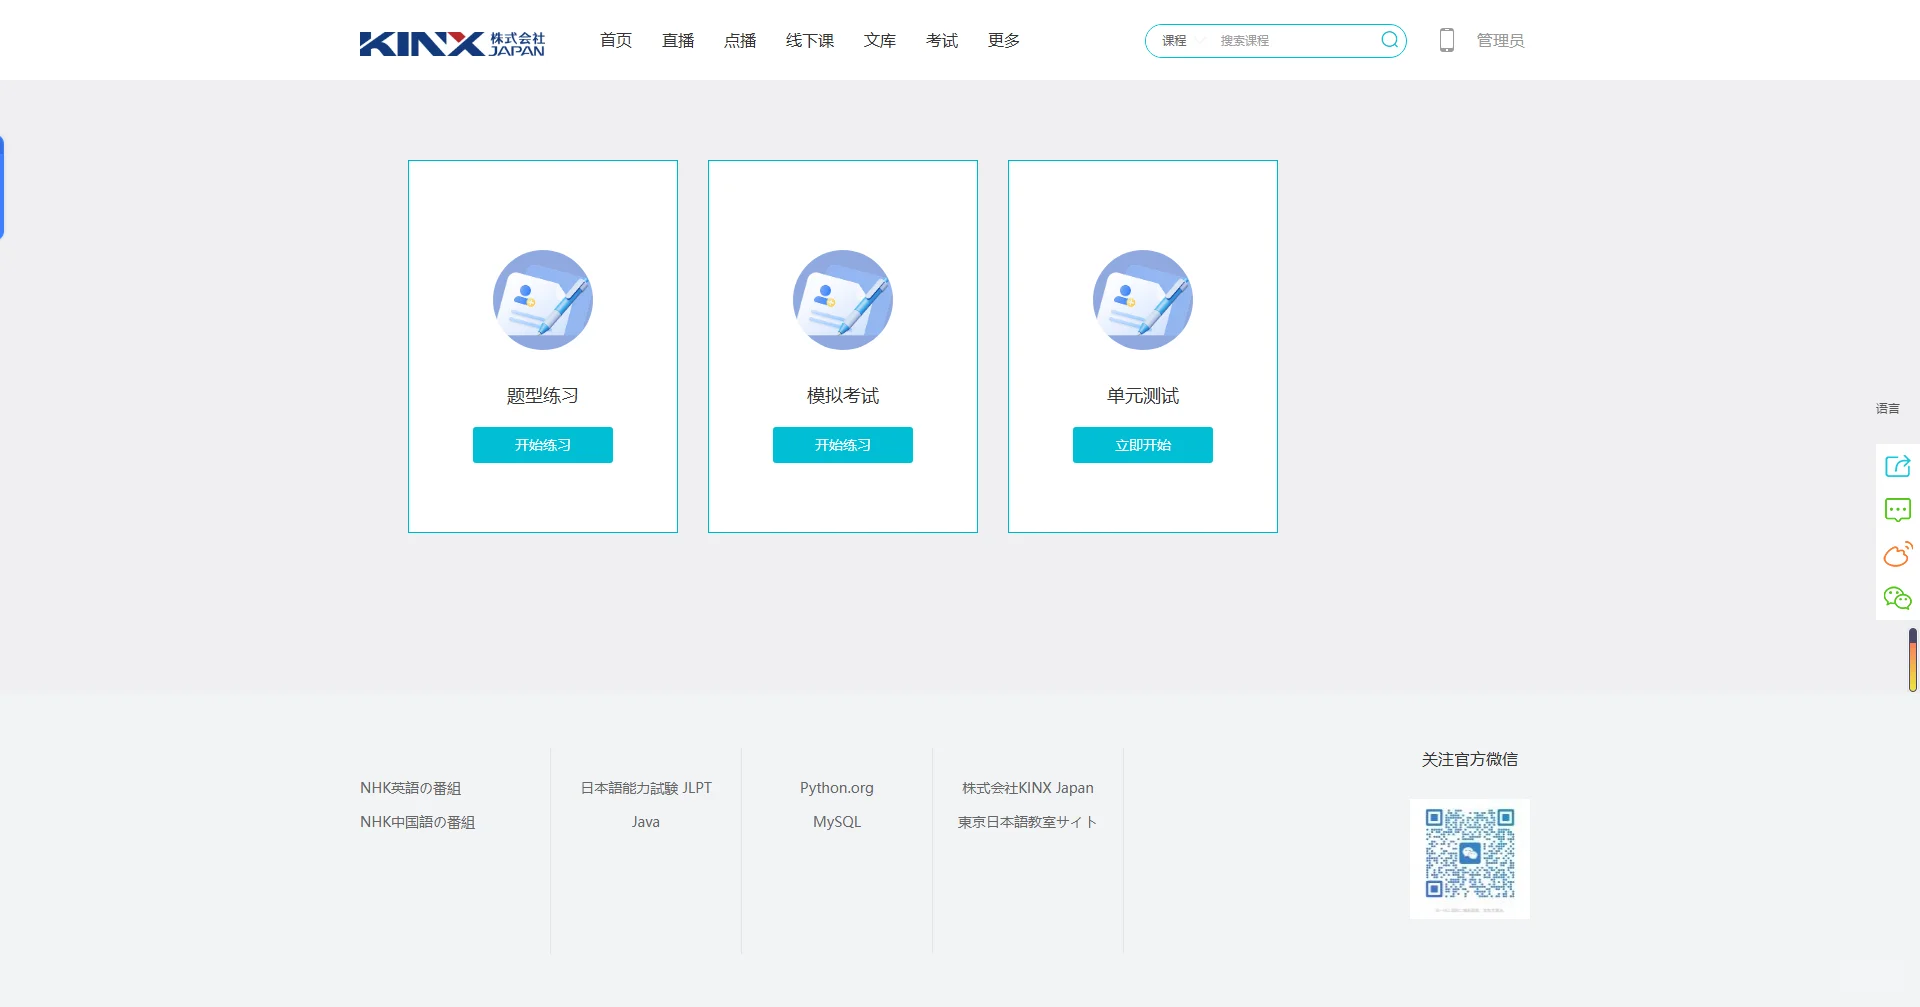The image size is (1920, 1007).
Task: Click inside the 搜索课程 search field
Action: [1280, 40]
